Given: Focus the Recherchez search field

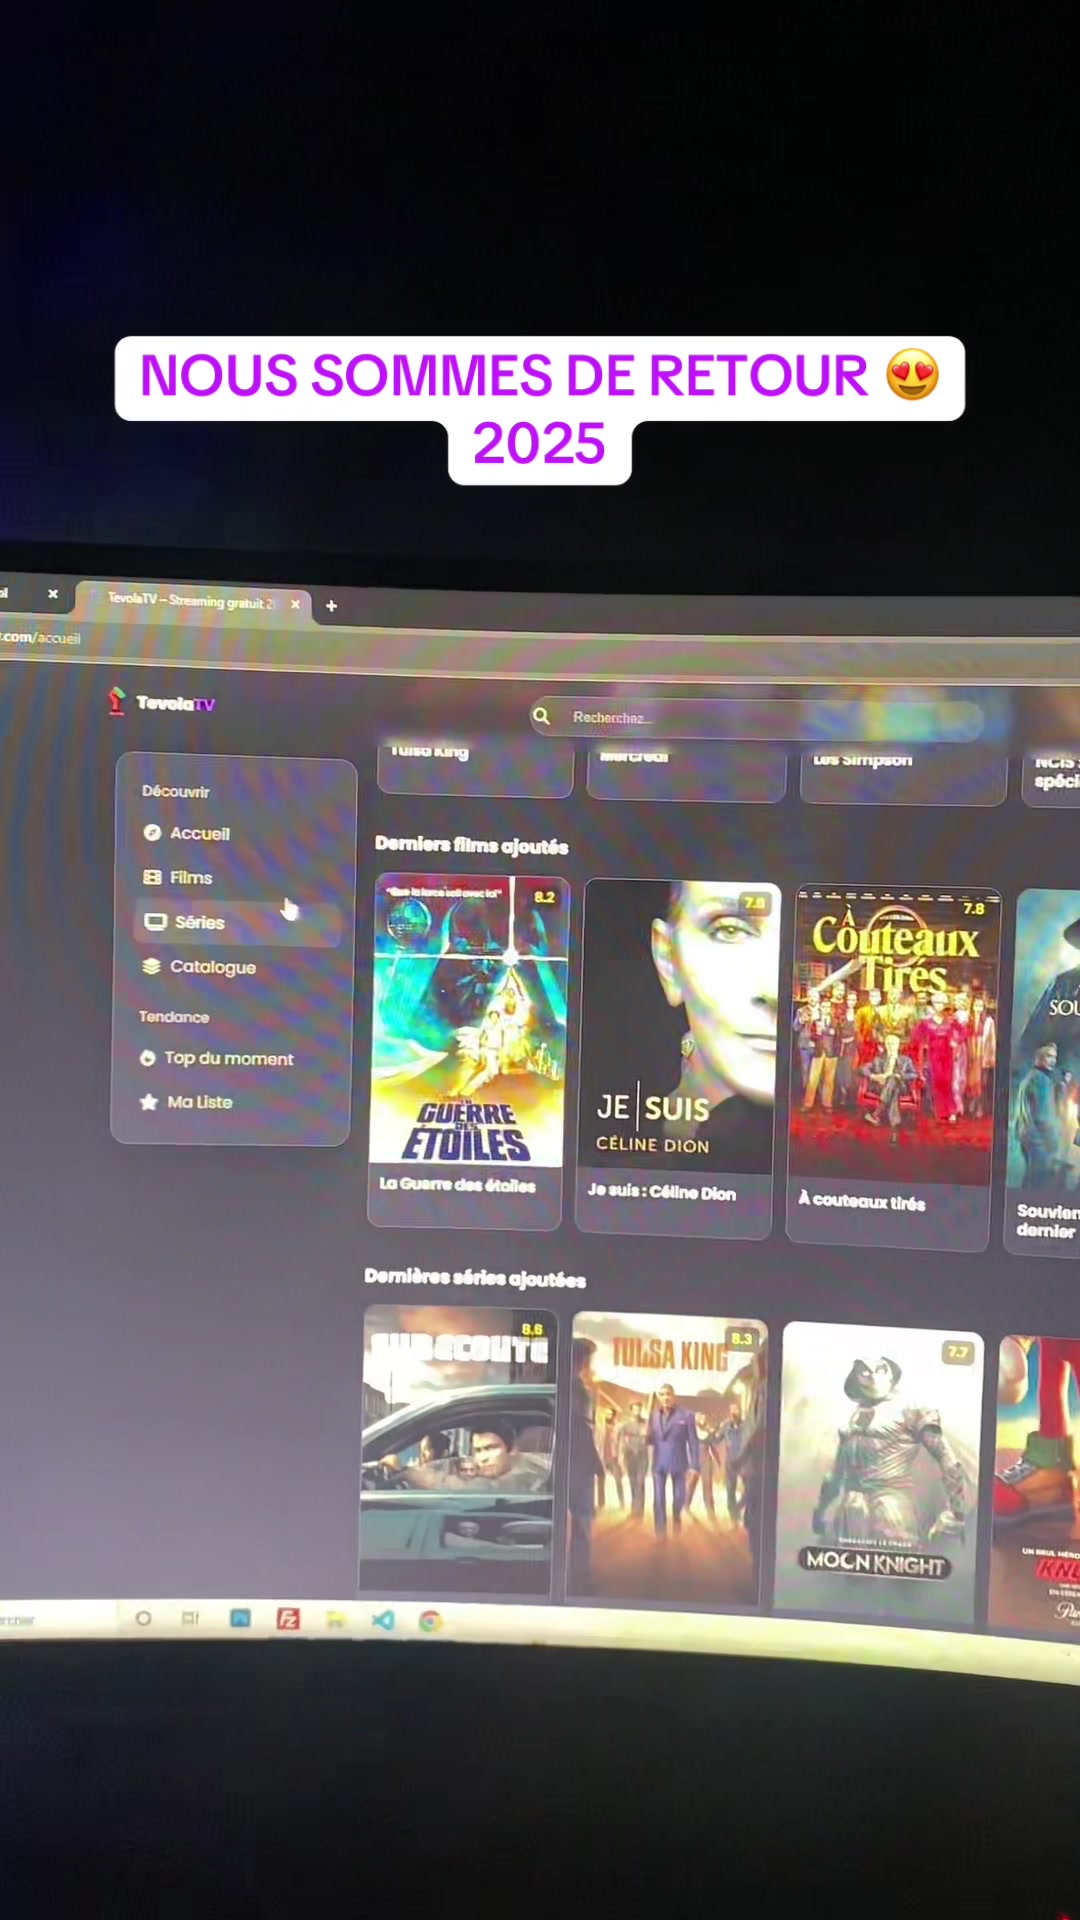Looking at the screenshot, I should (x=757, y=719).
